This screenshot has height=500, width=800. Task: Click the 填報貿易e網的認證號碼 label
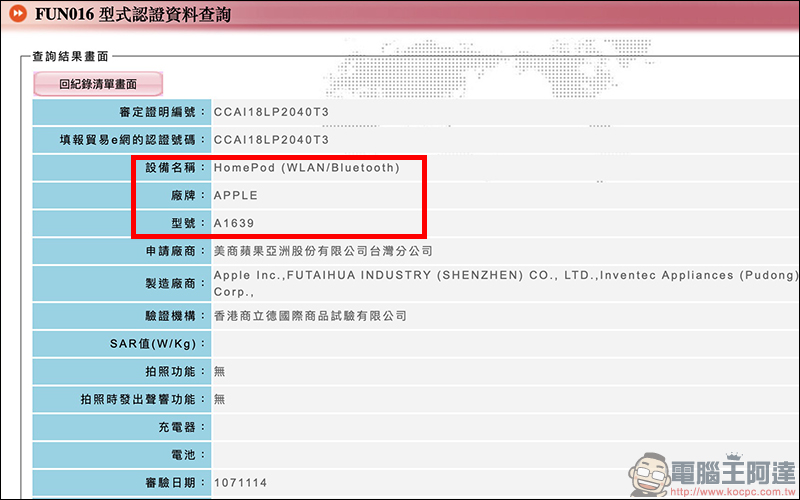133,140
